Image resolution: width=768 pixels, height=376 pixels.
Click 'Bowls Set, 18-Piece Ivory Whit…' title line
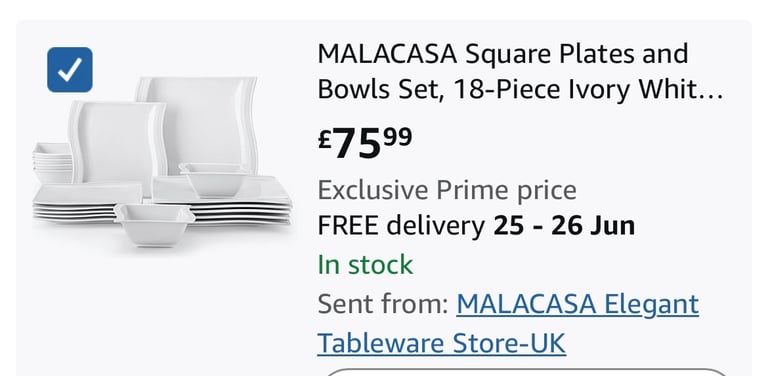pyautogui.click(x=520, y=90)
